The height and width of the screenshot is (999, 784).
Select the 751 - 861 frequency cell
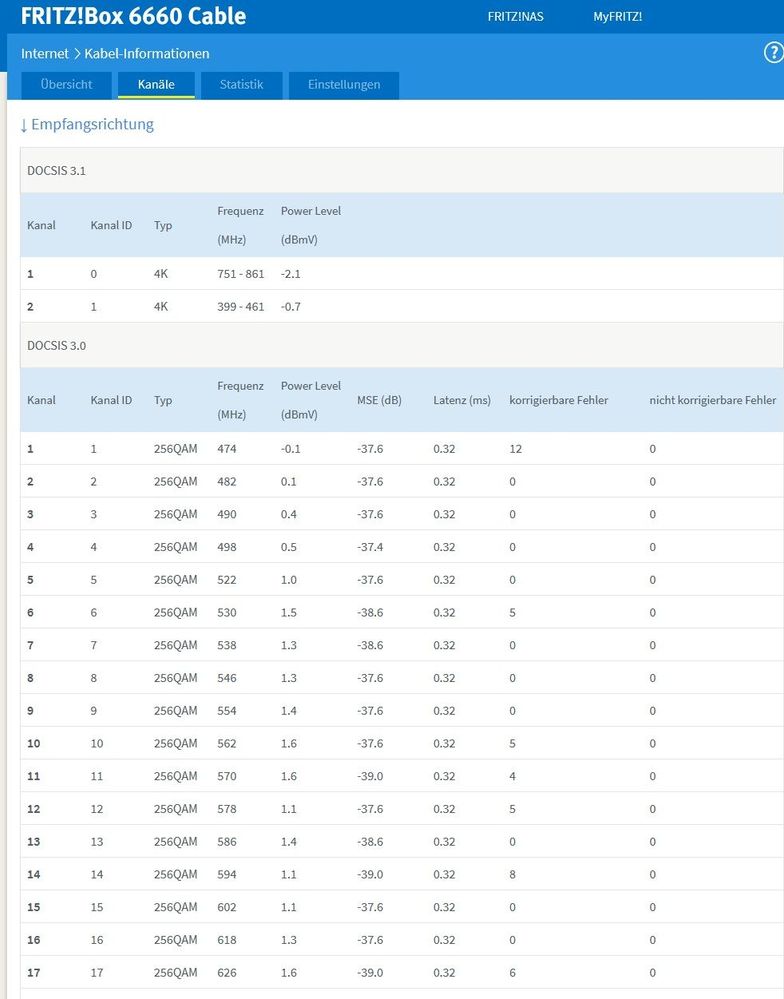(x=240, y=274)
